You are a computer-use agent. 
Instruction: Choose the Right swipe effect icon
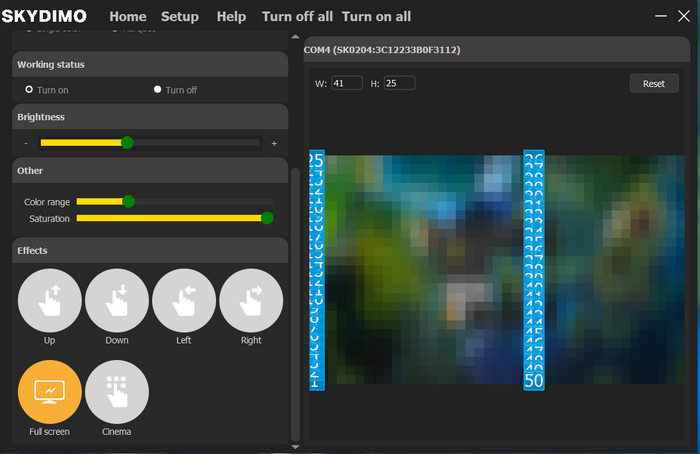pos(251,301)
